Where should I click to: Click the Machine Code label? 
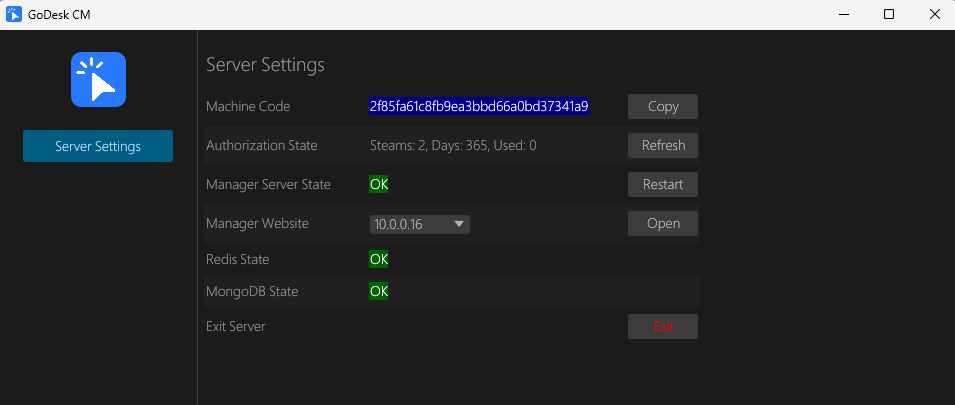(247, 106)
